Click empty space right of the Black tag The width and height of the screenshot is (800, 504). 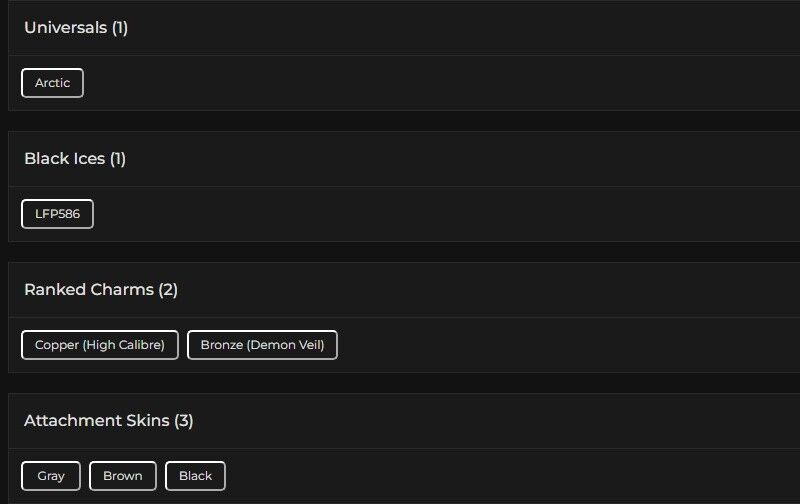500,476
